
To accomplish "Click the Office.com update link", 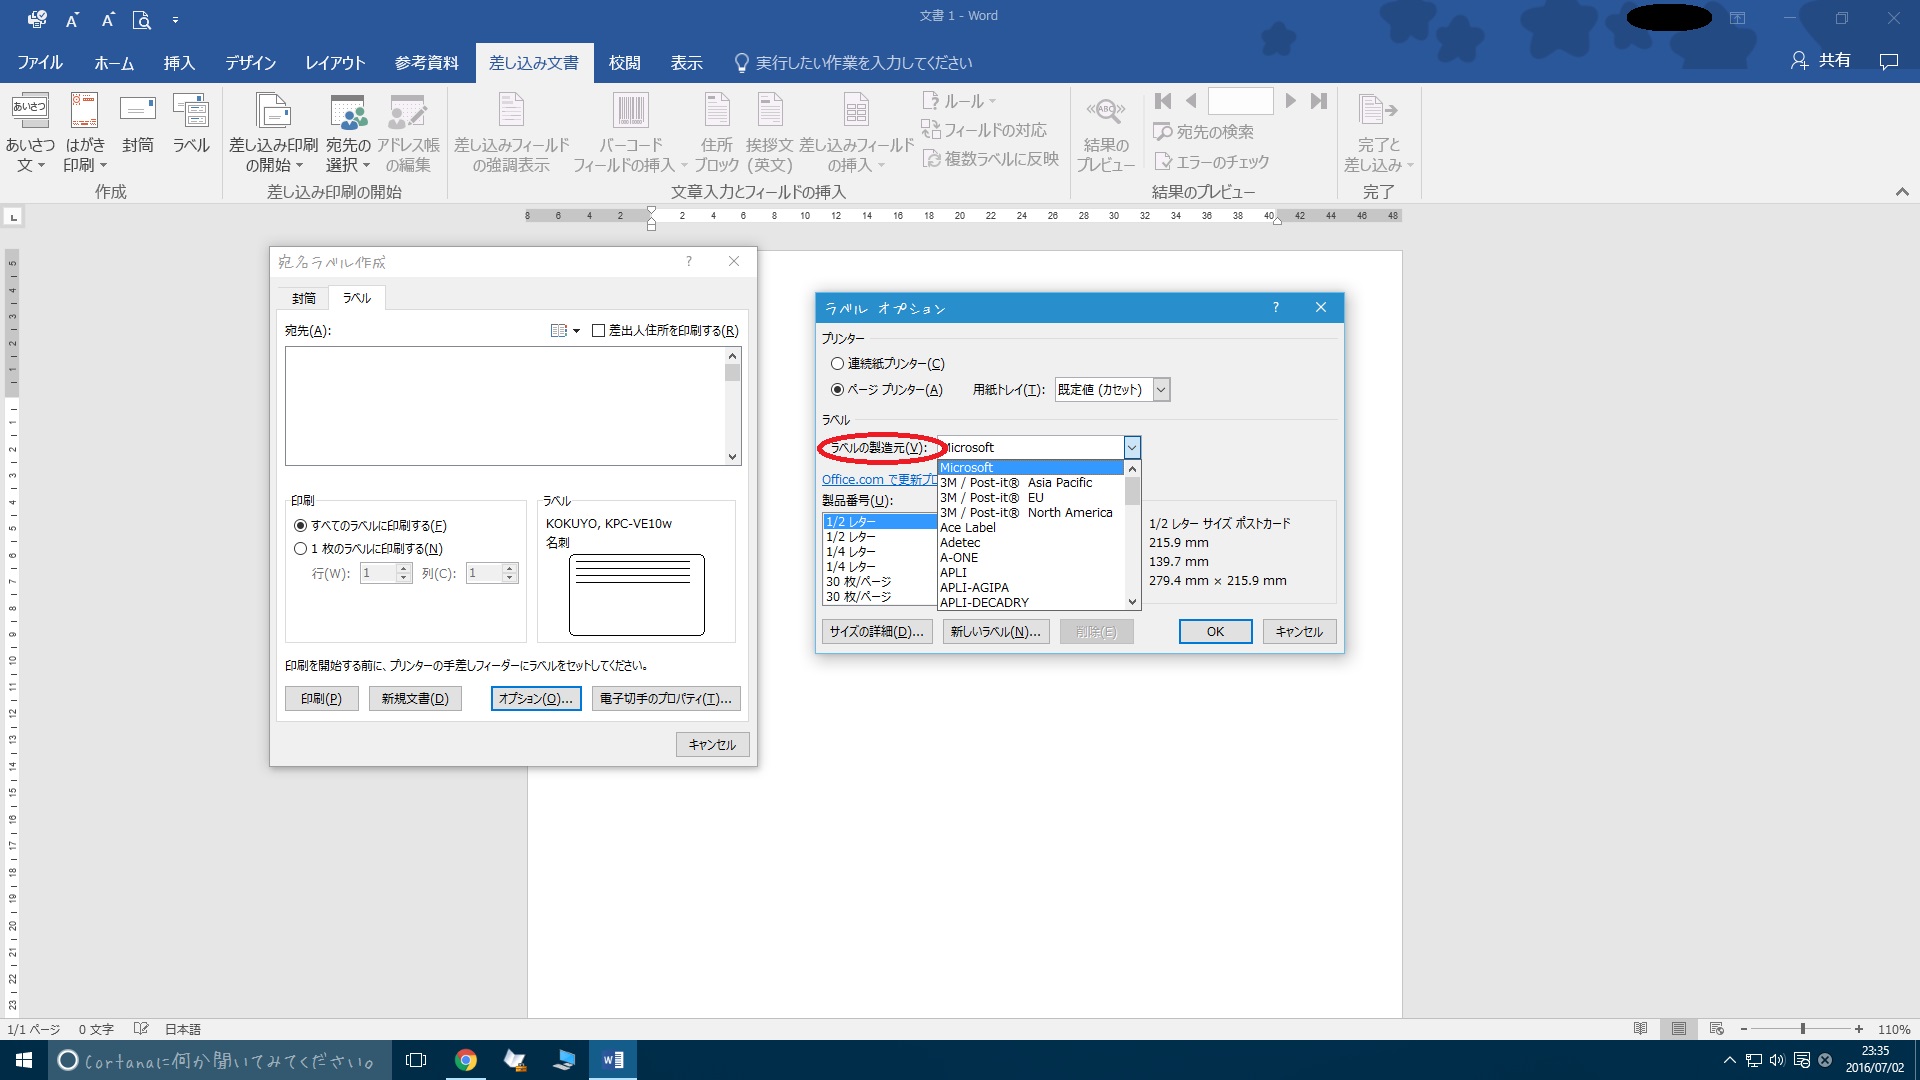I will pyautogui.click(x=879, y=480).
